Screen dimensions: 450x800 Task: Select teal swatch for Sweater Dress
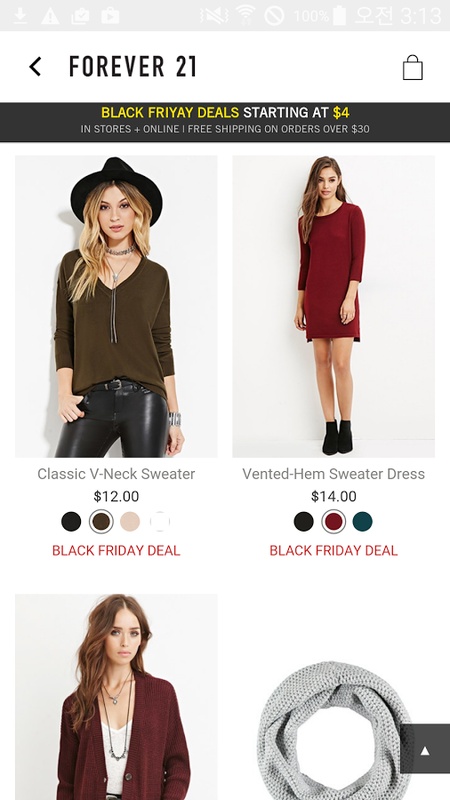point(363,521)
